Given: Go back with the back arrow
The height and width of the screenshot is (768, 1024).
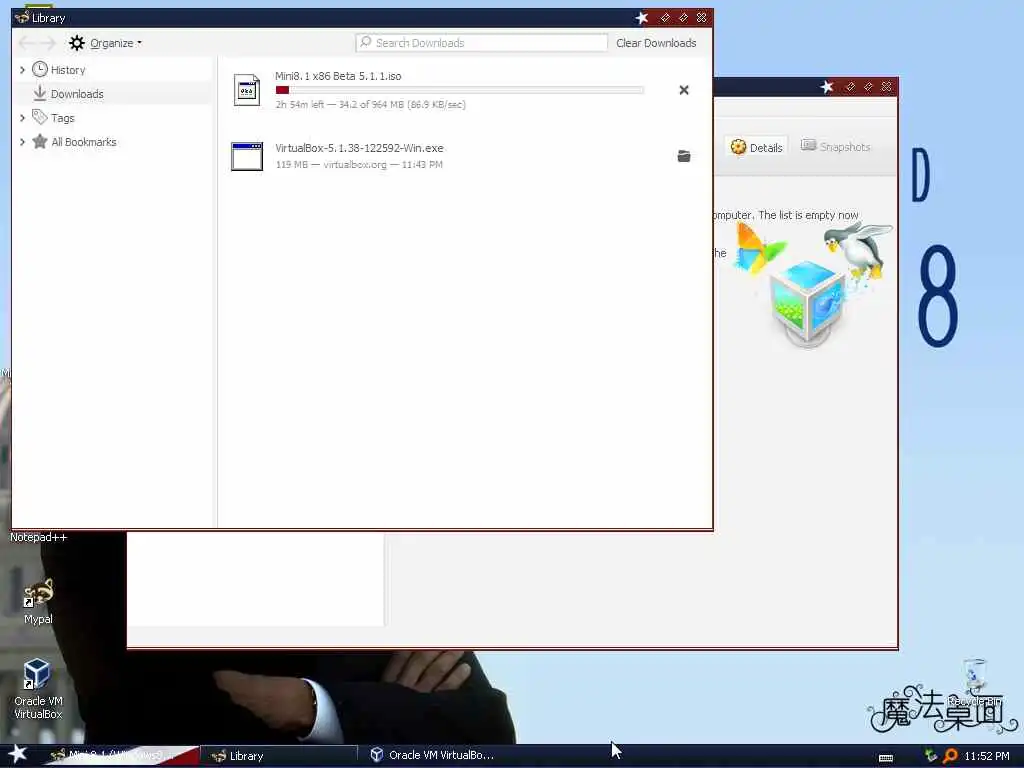Looking at the screenshot, I should tap(27, 43).
